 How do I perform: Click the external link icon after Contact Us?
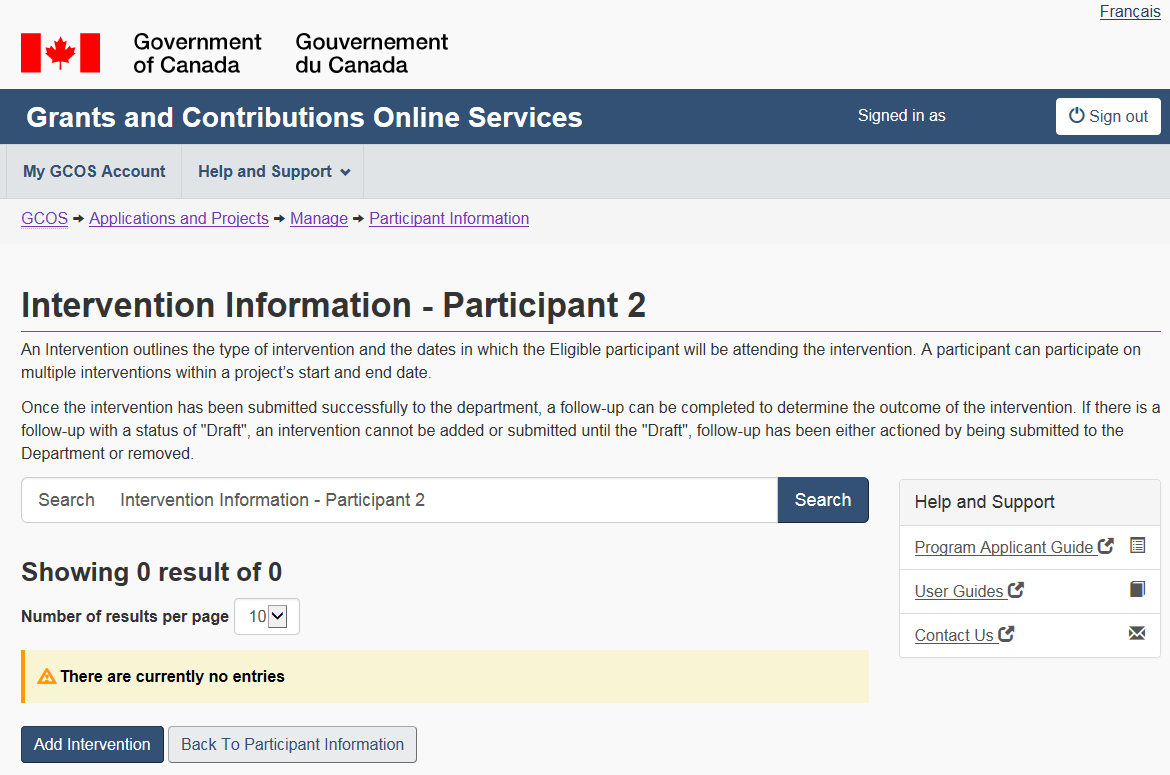(1007, 634)
